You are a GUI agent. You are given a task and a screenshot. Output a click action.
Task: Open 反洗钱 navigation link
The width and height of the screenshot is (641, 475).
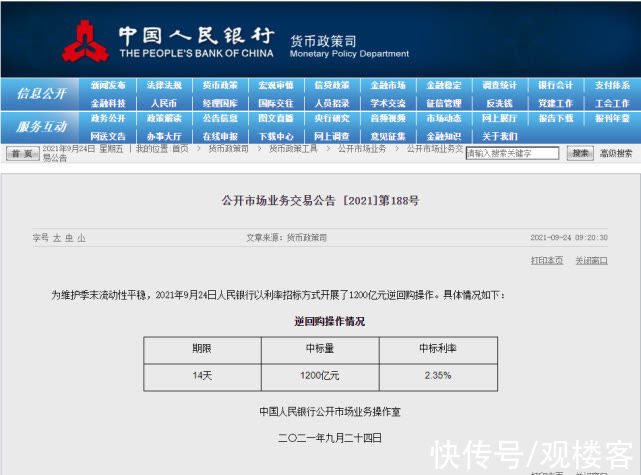(500, 103)
